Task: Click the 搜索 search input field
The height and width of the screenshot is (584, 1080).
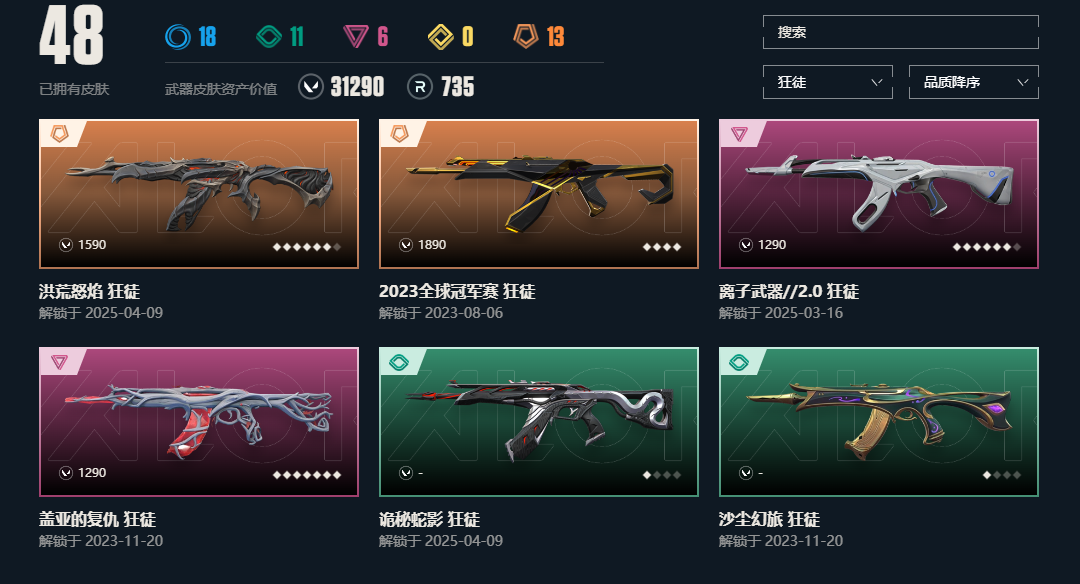Action: (x=900, y=32)
